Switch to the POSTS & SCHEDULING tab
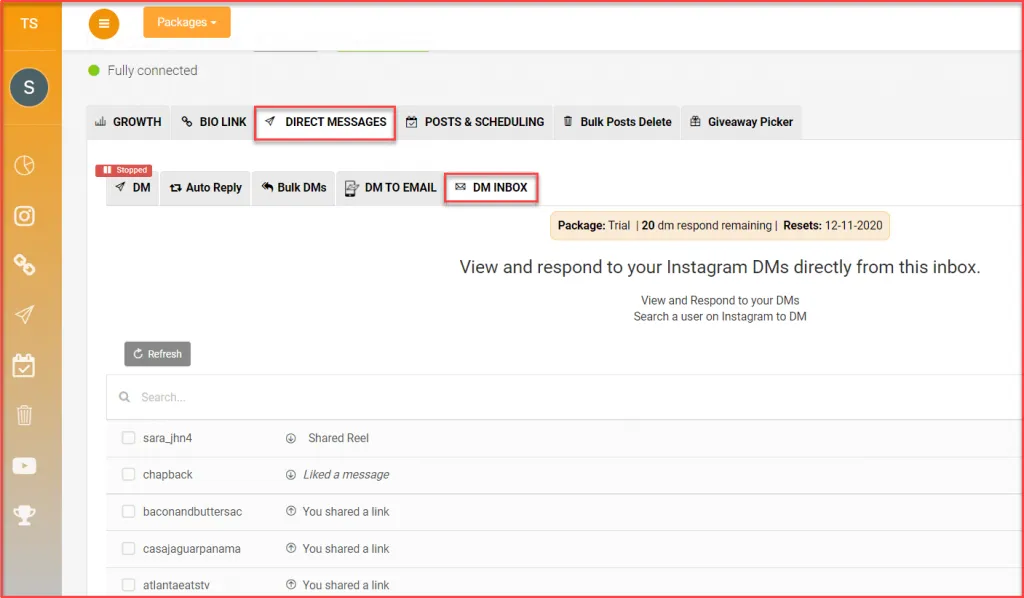Viewport: 1024px width, 598px height. pyautogui.click(x=476, y=121)
